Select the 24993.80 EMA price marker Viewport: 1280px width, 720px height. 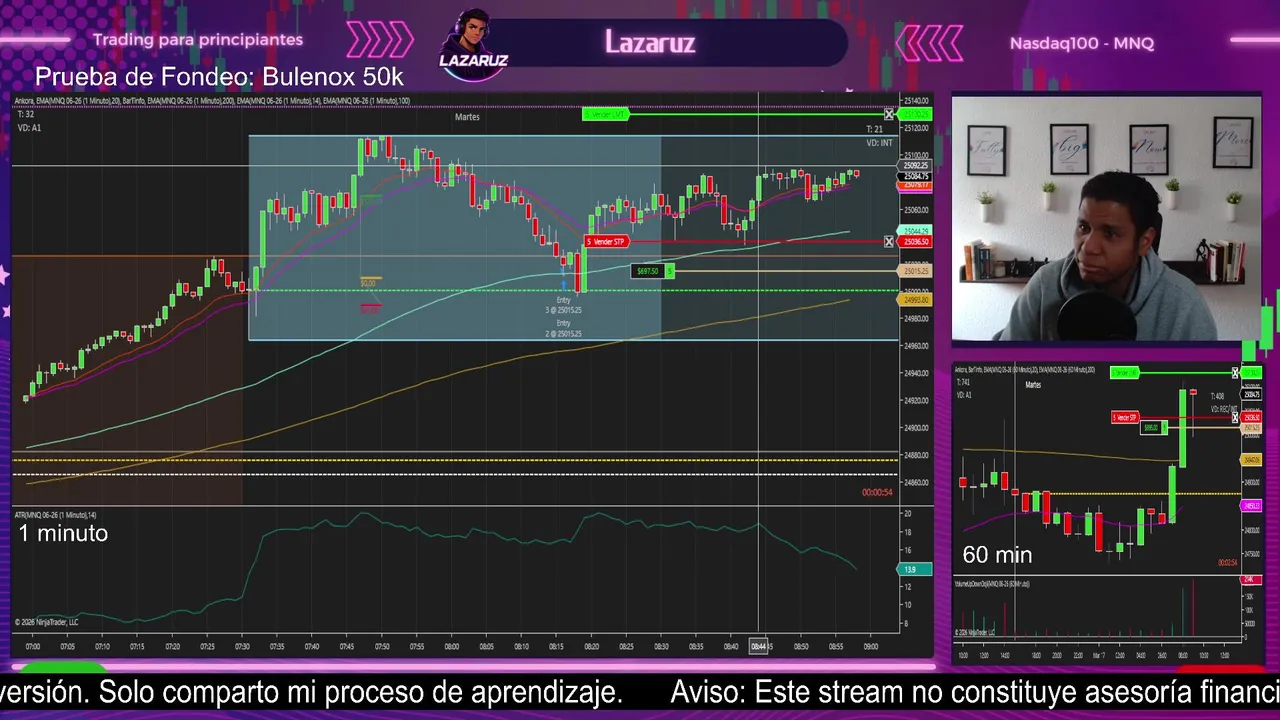pyautogui.click(x=916, y=300)
